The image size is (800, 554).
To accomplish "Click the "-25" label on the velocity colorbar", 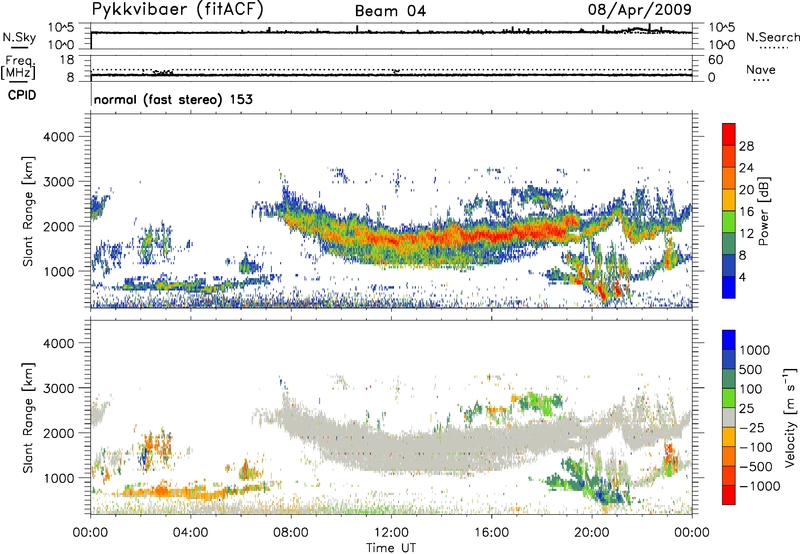I will [752, 428].
